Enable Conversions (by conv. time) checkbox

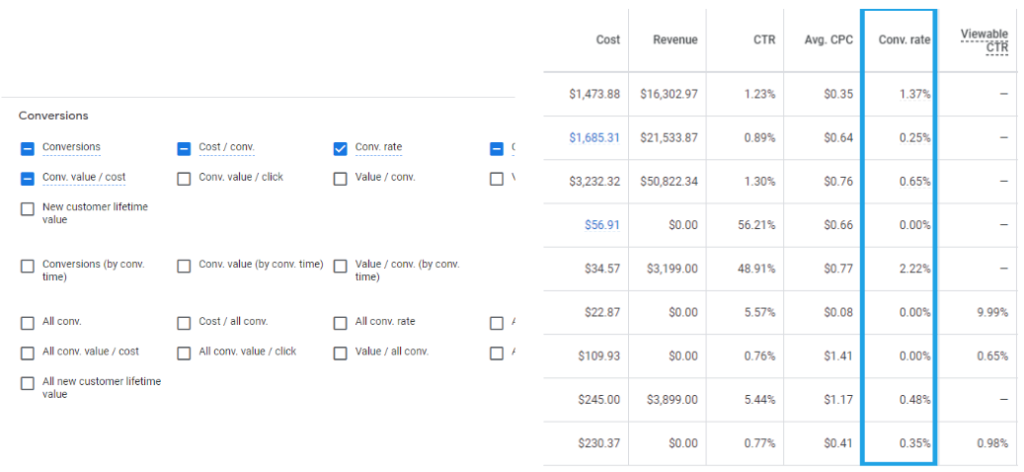click(27, 266)
